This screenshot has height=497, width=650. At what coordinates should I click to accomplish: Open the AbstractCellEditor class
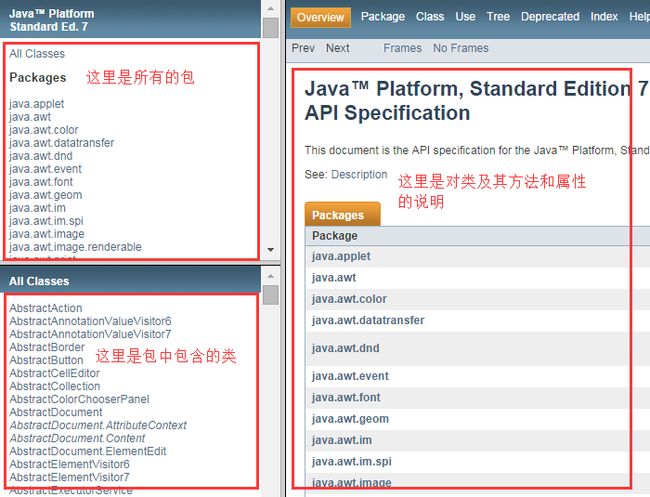[54, 373]
